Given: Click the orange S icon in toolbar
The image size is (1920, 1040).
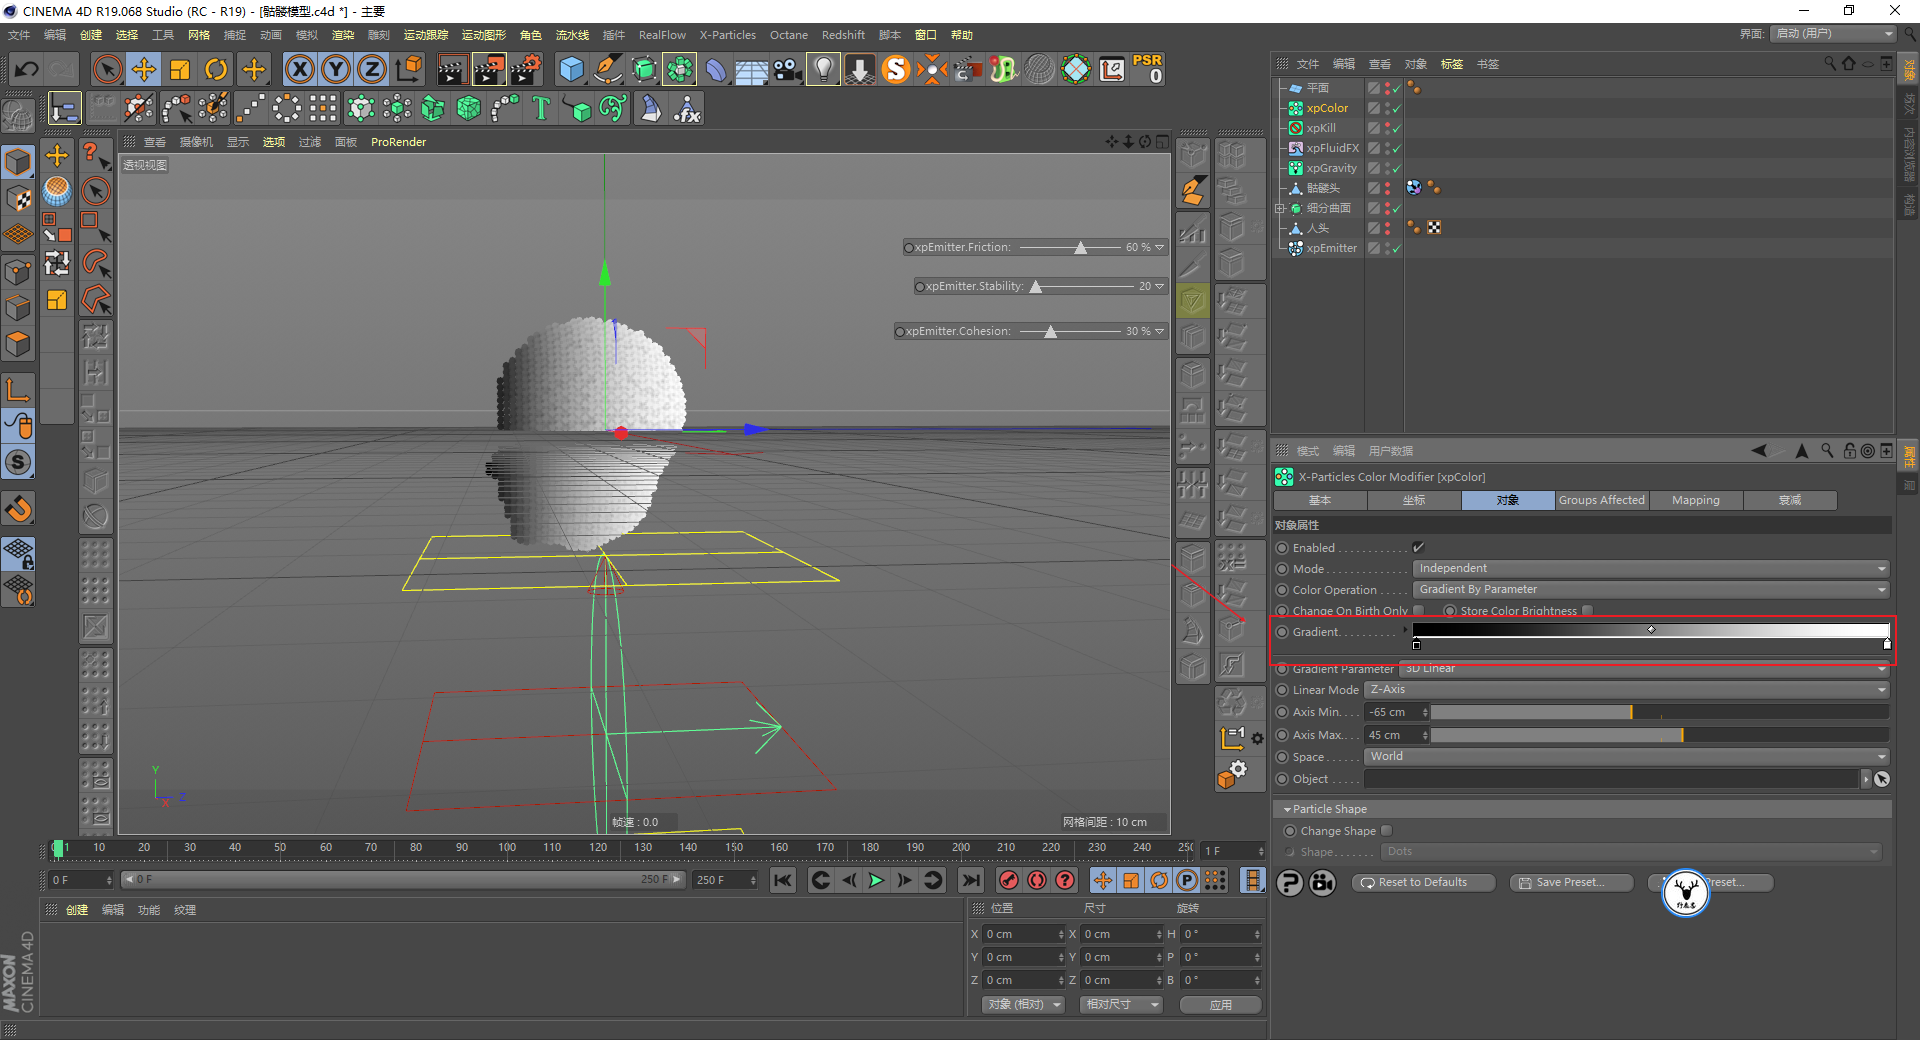Looking at the screenshot, I should click(x=896, y=69).
